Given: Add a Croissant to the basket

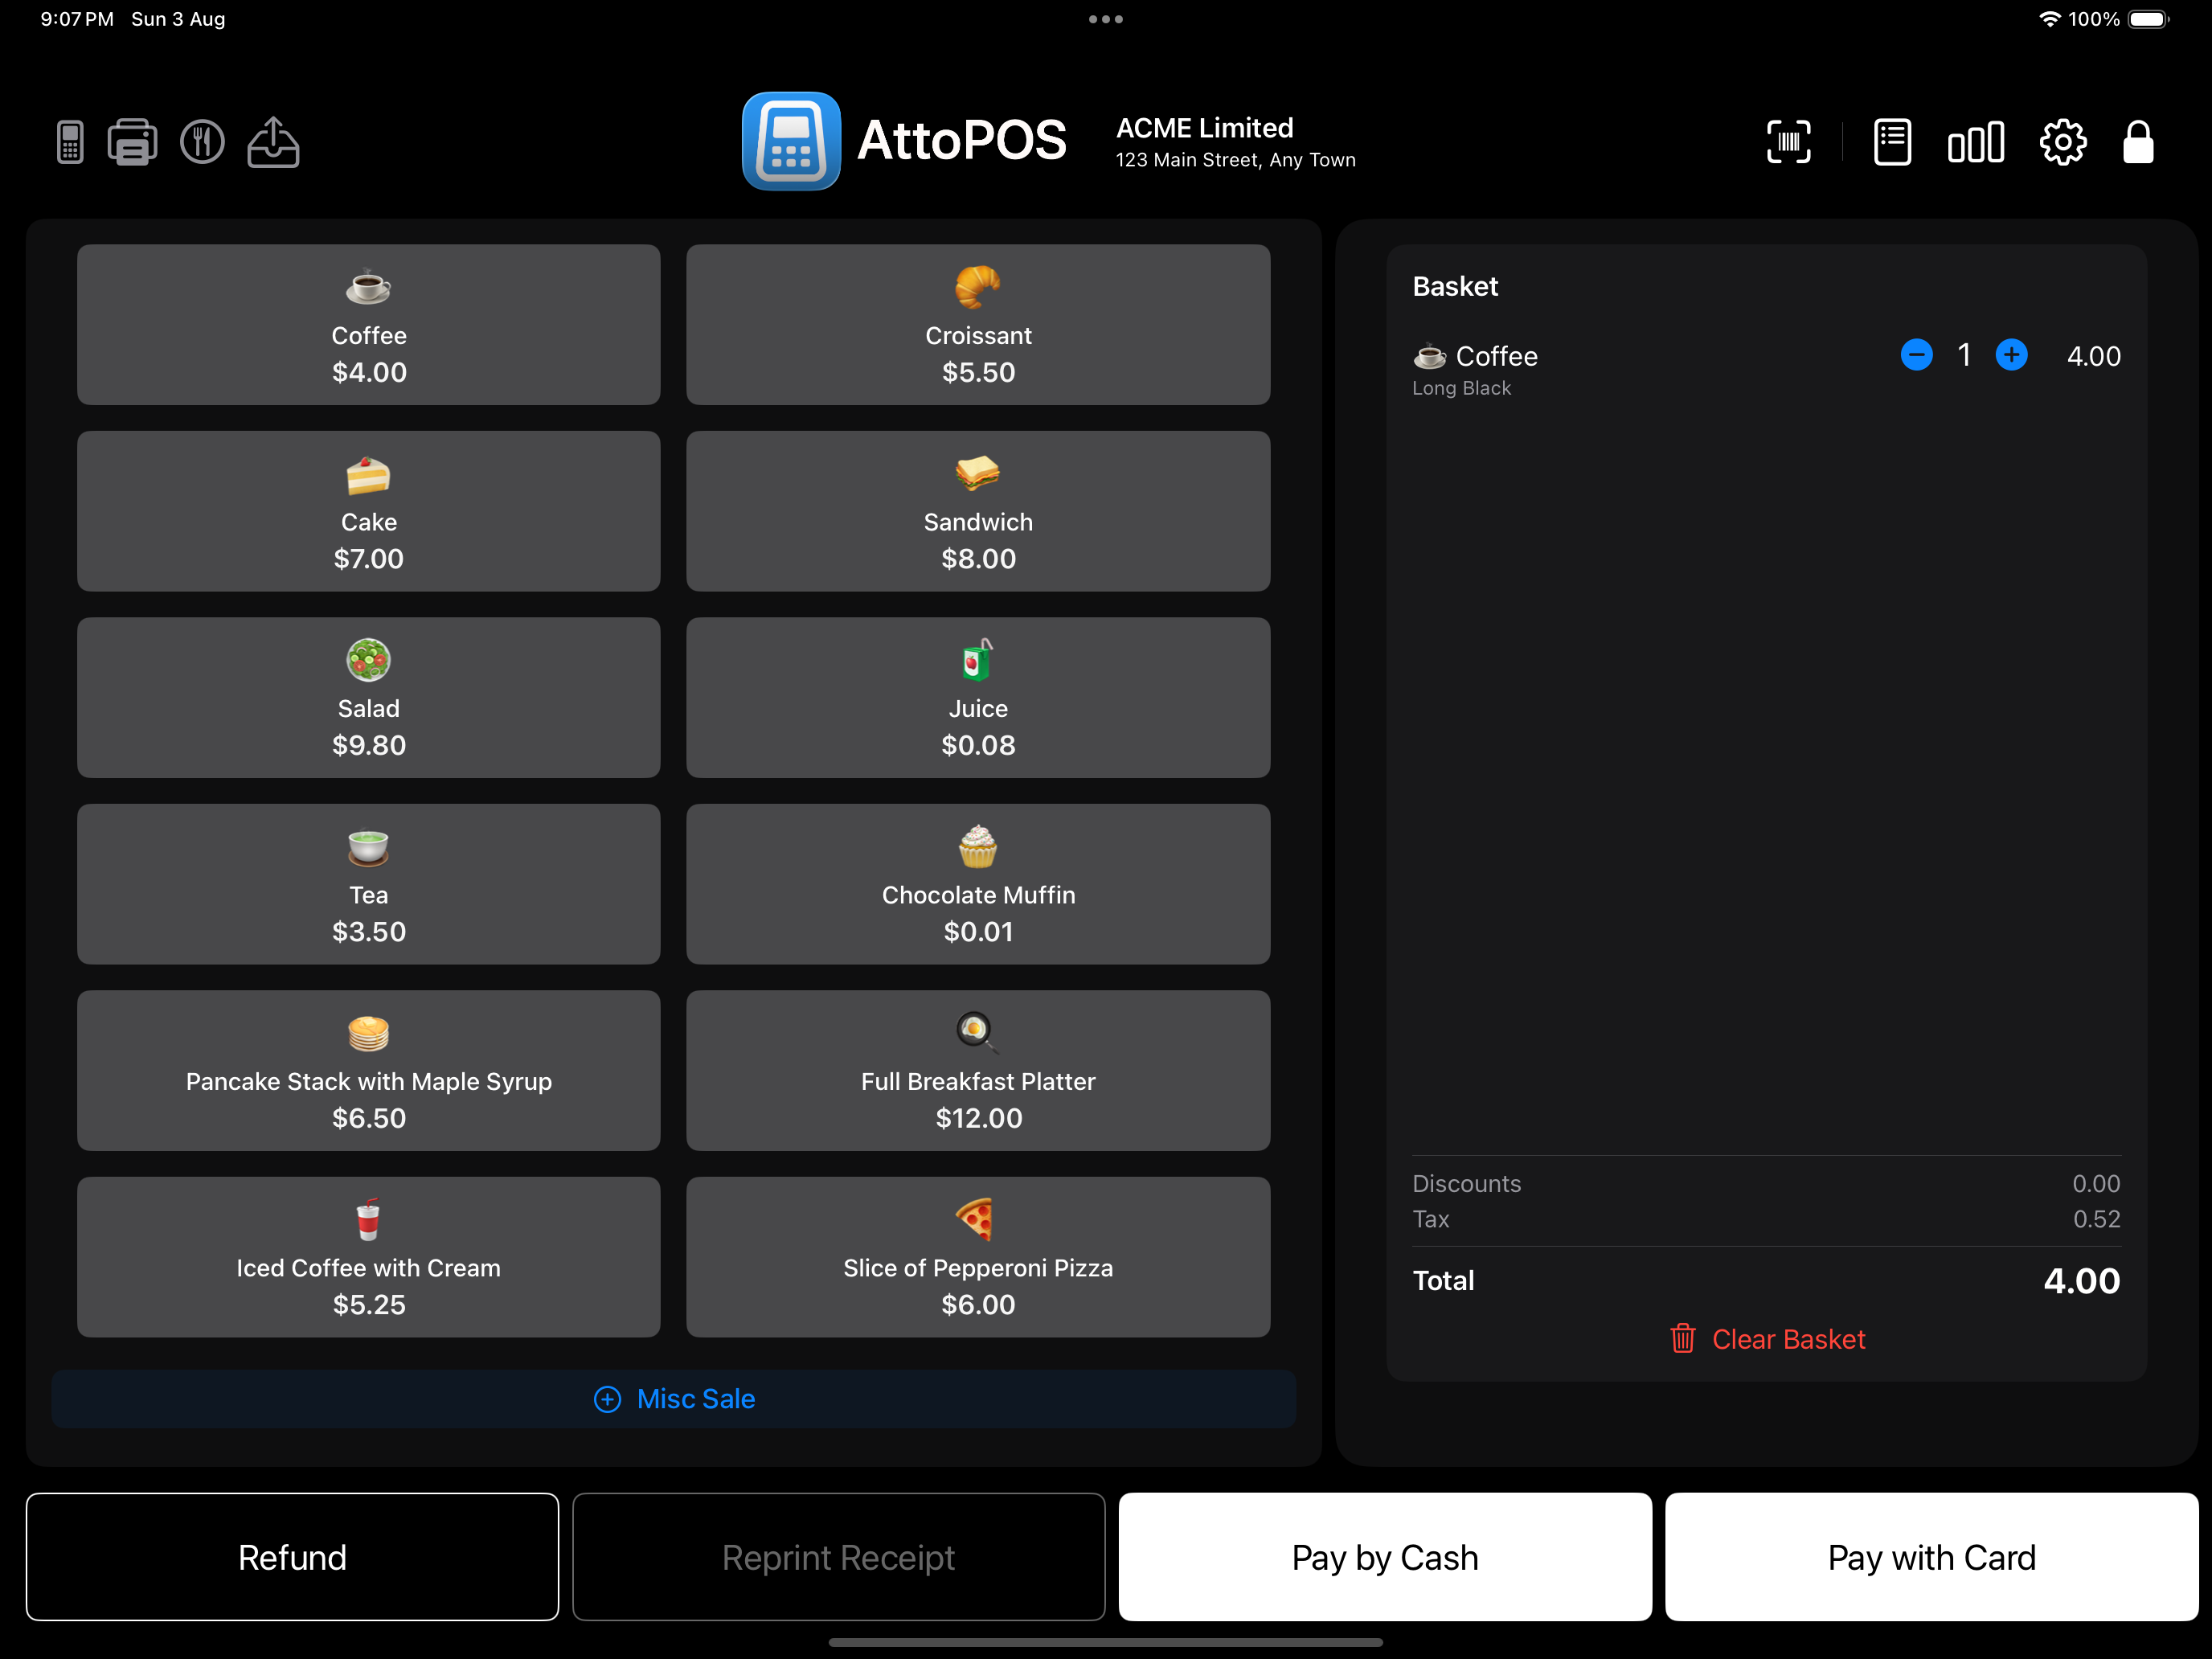Looking at the screenshot, I should (x=978, y=325).
